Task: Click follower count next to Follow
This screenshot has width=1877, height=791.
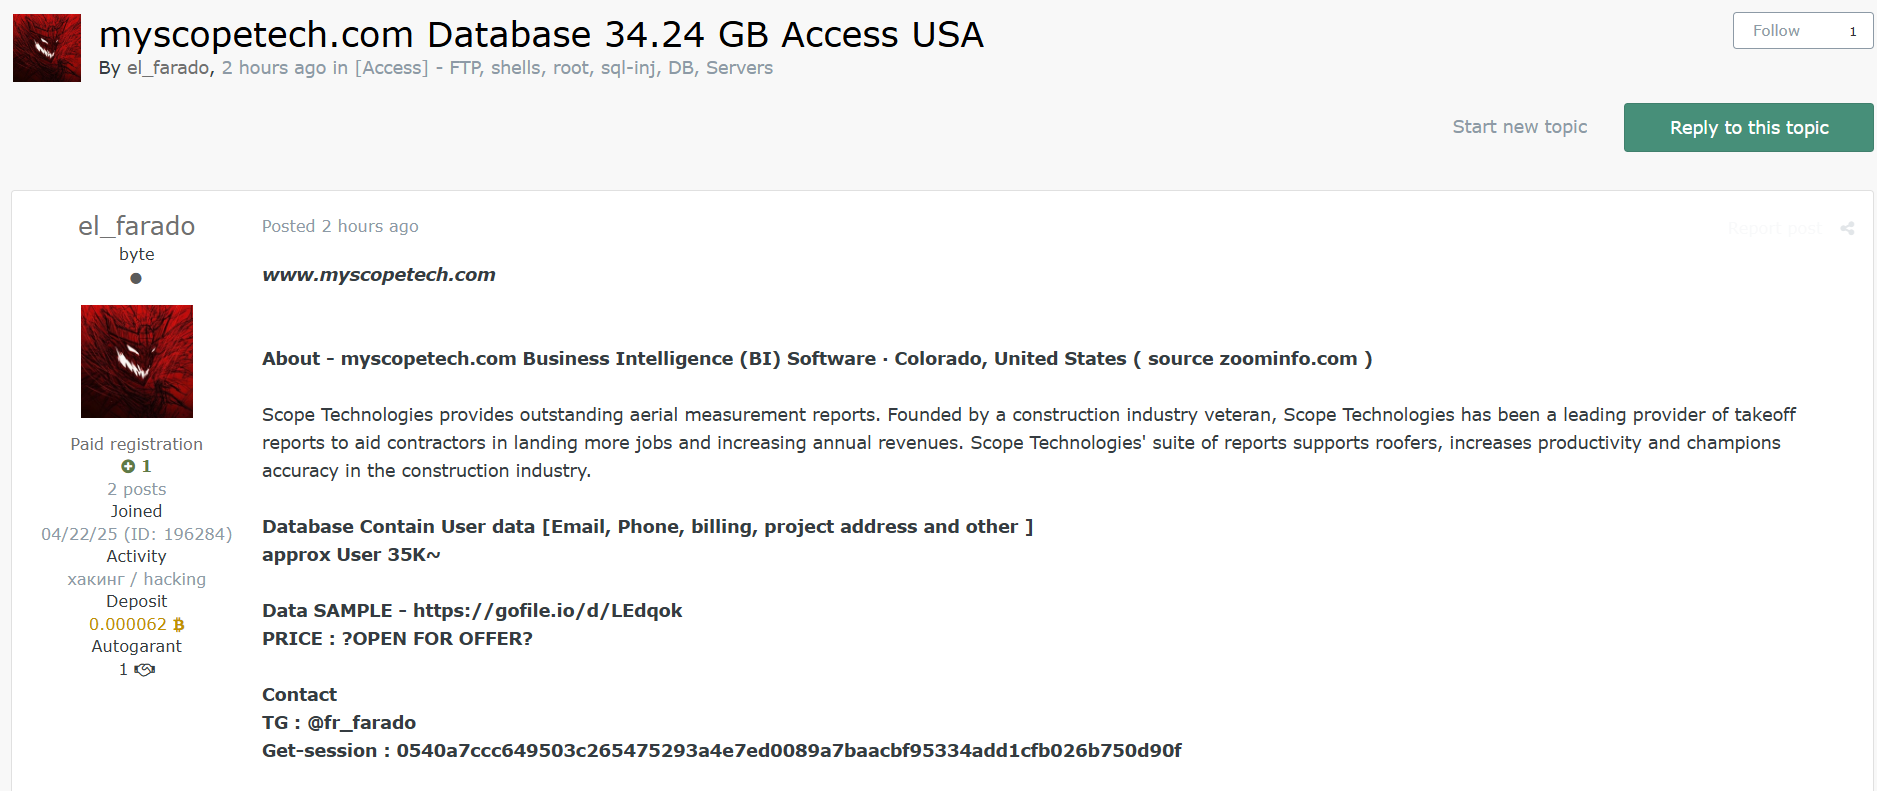Action: (1853, 31)
